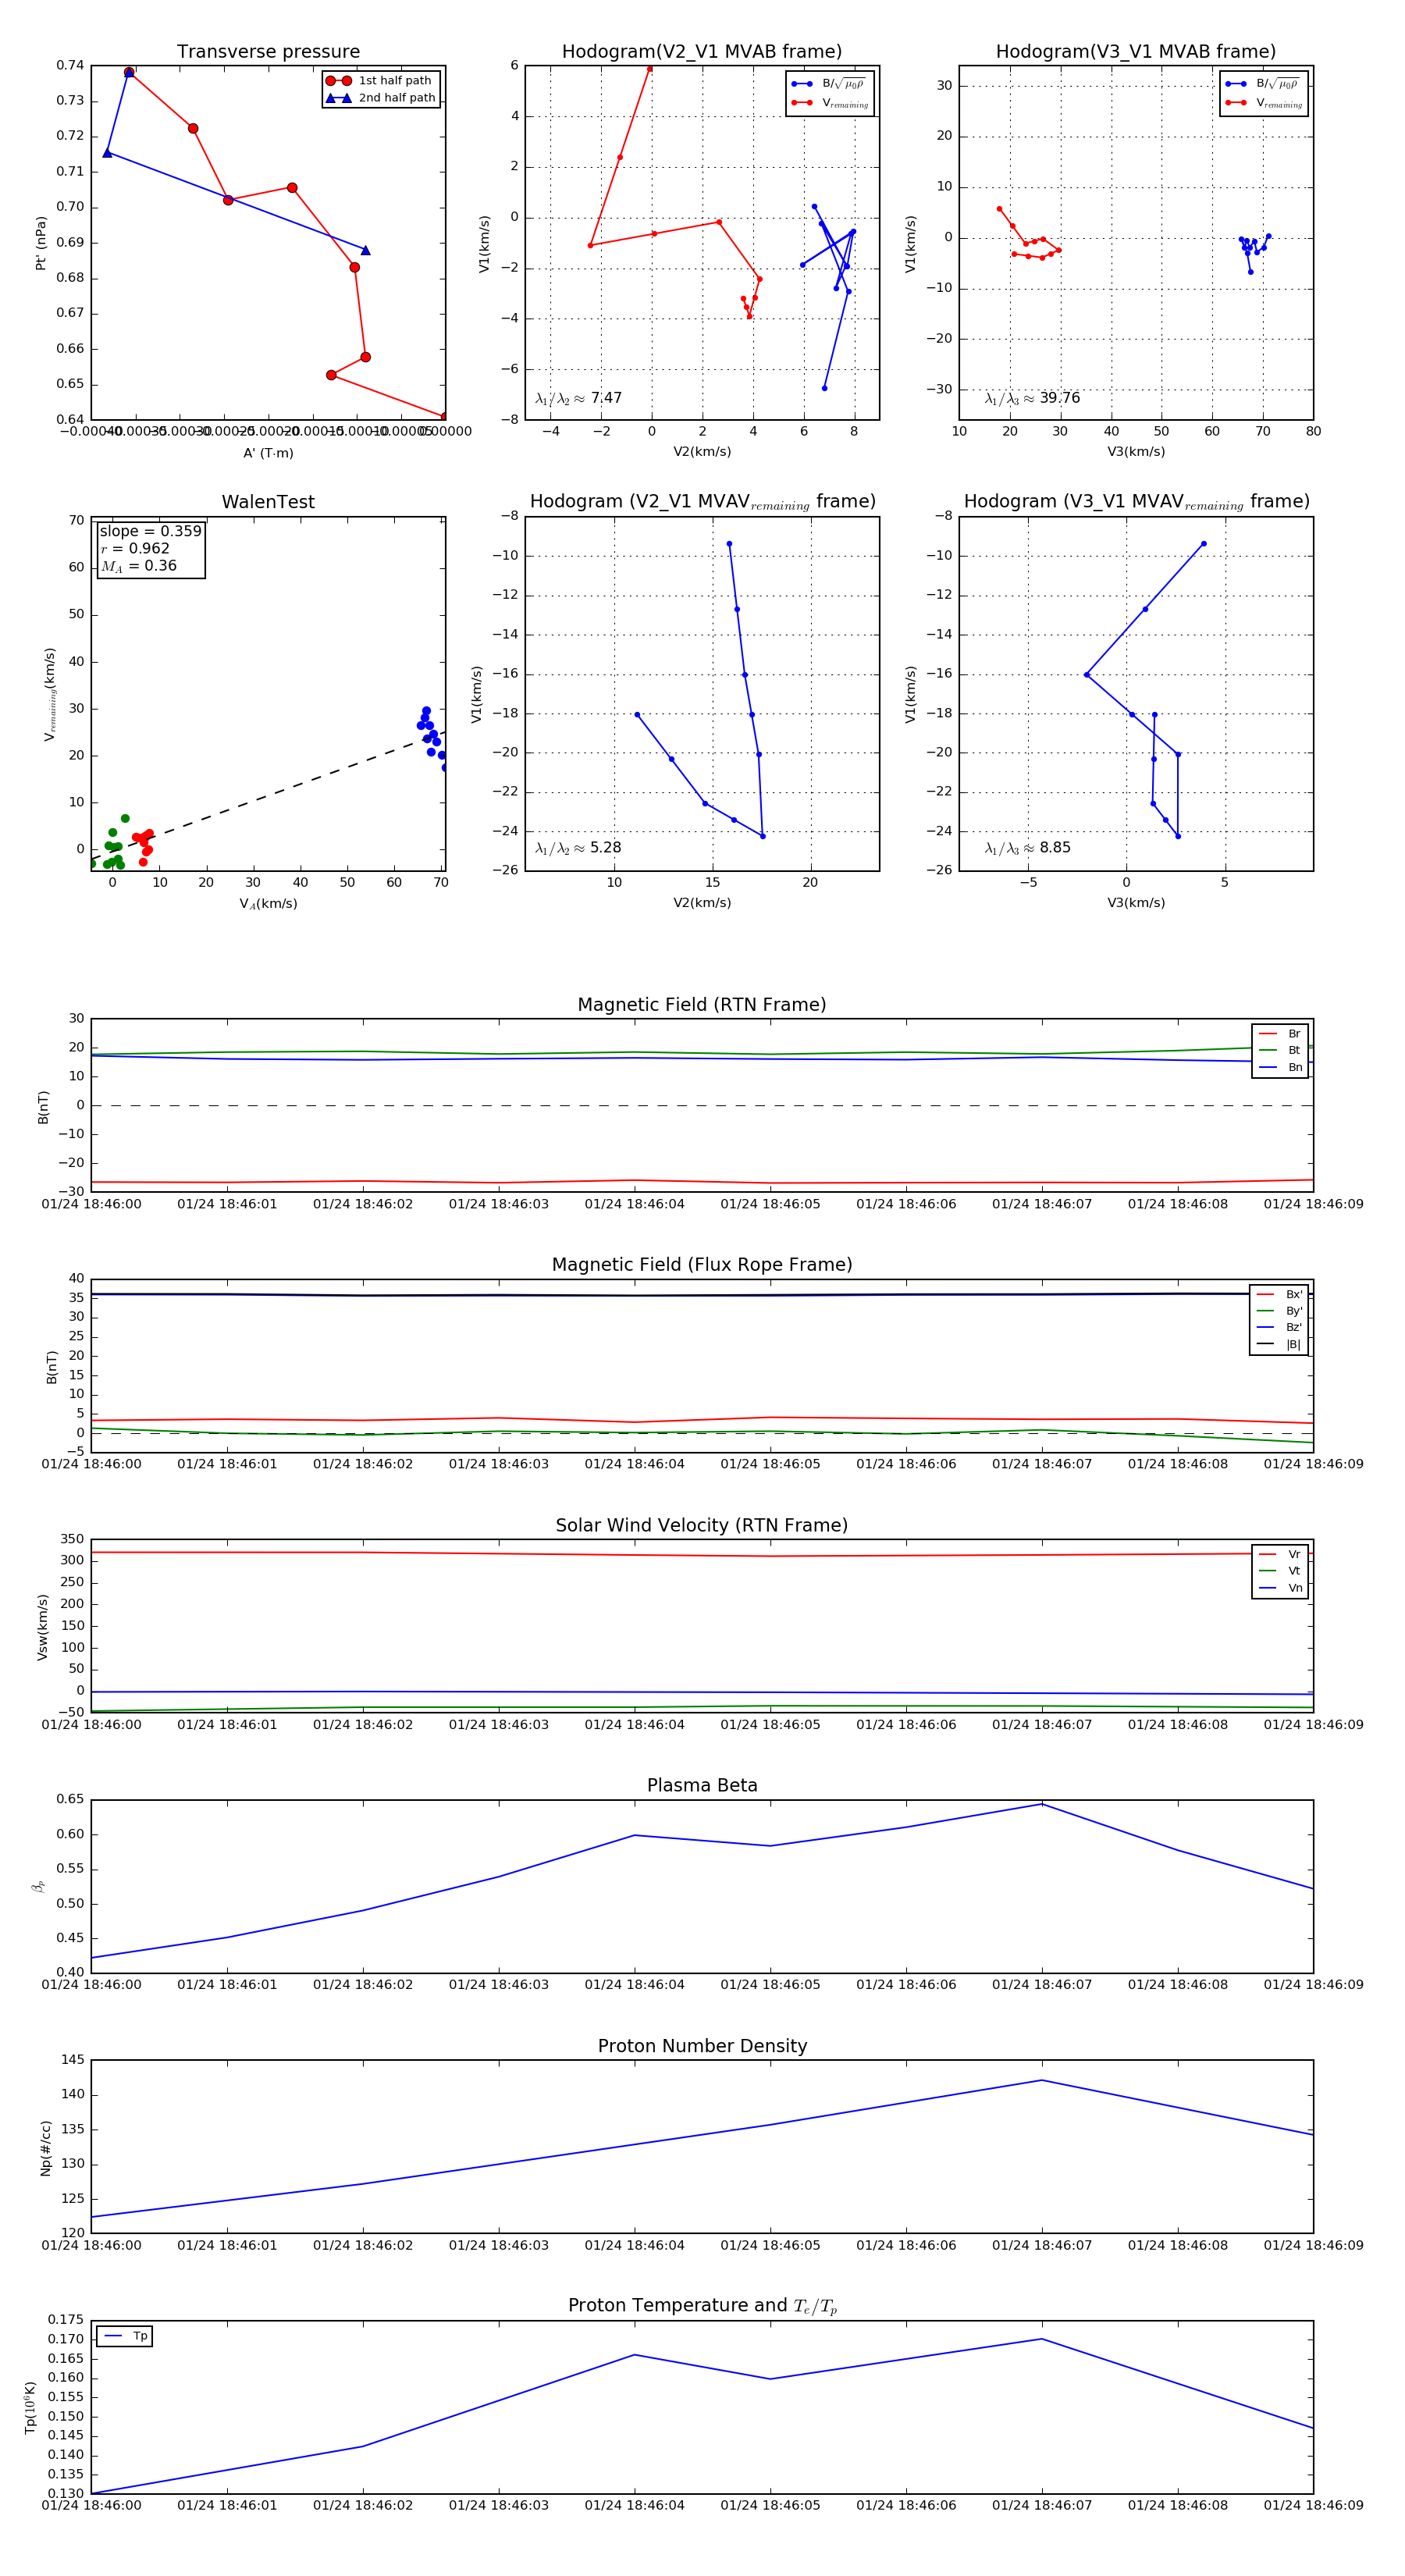Screen dimensions: 1405x2576
Task: Click the 'Vn' legend entry
Action: coord(1280,1588)
